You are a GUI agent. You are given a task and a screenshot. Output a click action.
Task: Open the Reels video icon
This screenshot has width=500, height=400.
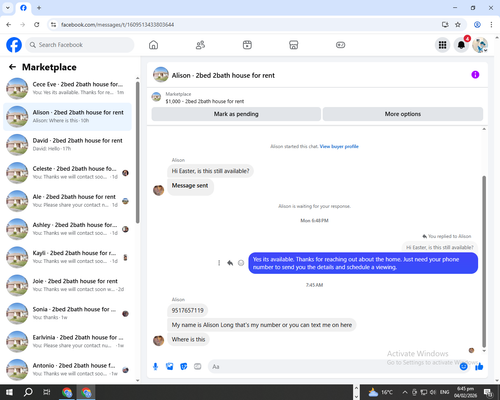pos(247,45)
